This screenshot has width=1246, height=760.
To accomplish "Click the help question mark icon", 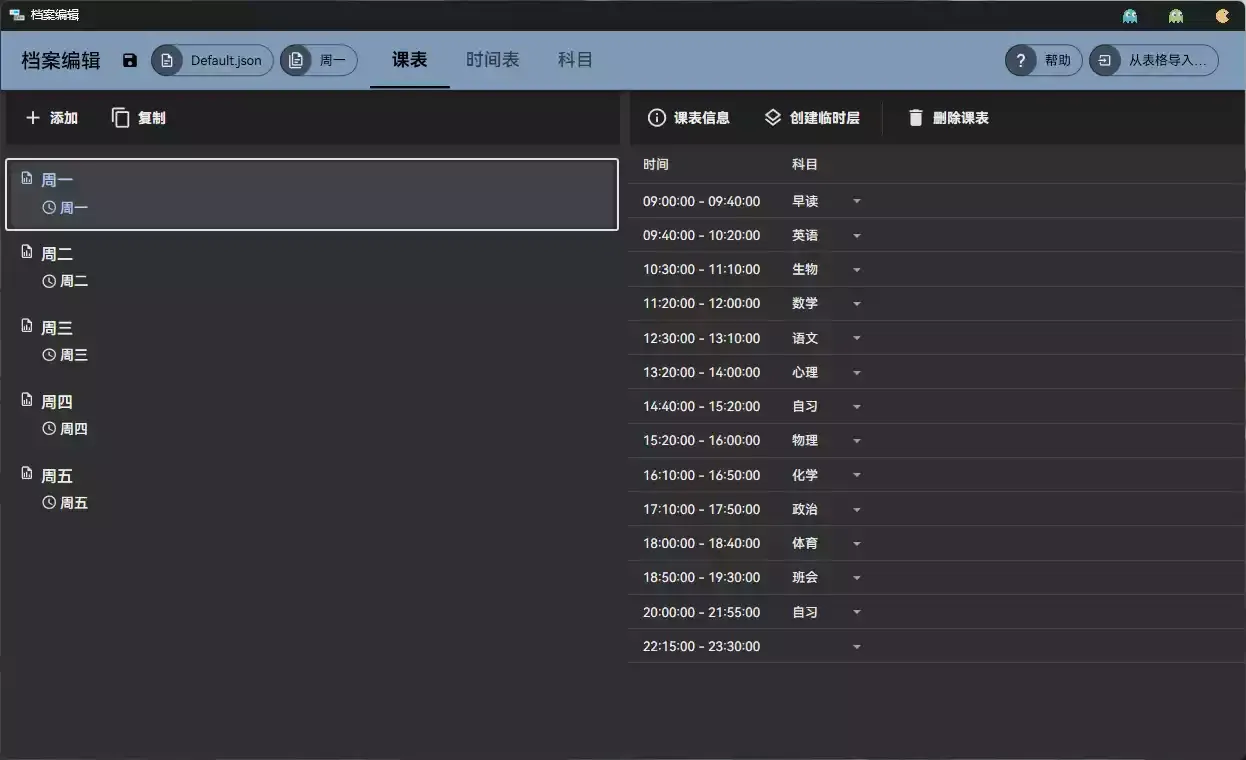I will [1020, 60].
